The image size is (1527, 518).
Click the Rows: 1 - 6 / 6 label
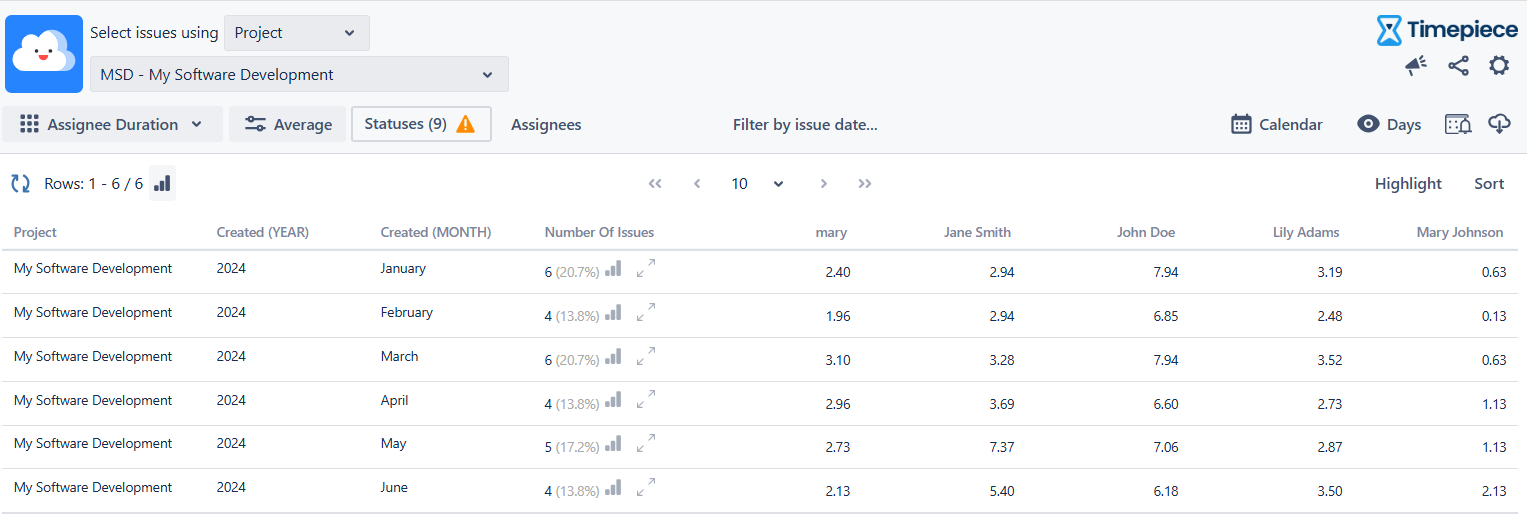94,184
